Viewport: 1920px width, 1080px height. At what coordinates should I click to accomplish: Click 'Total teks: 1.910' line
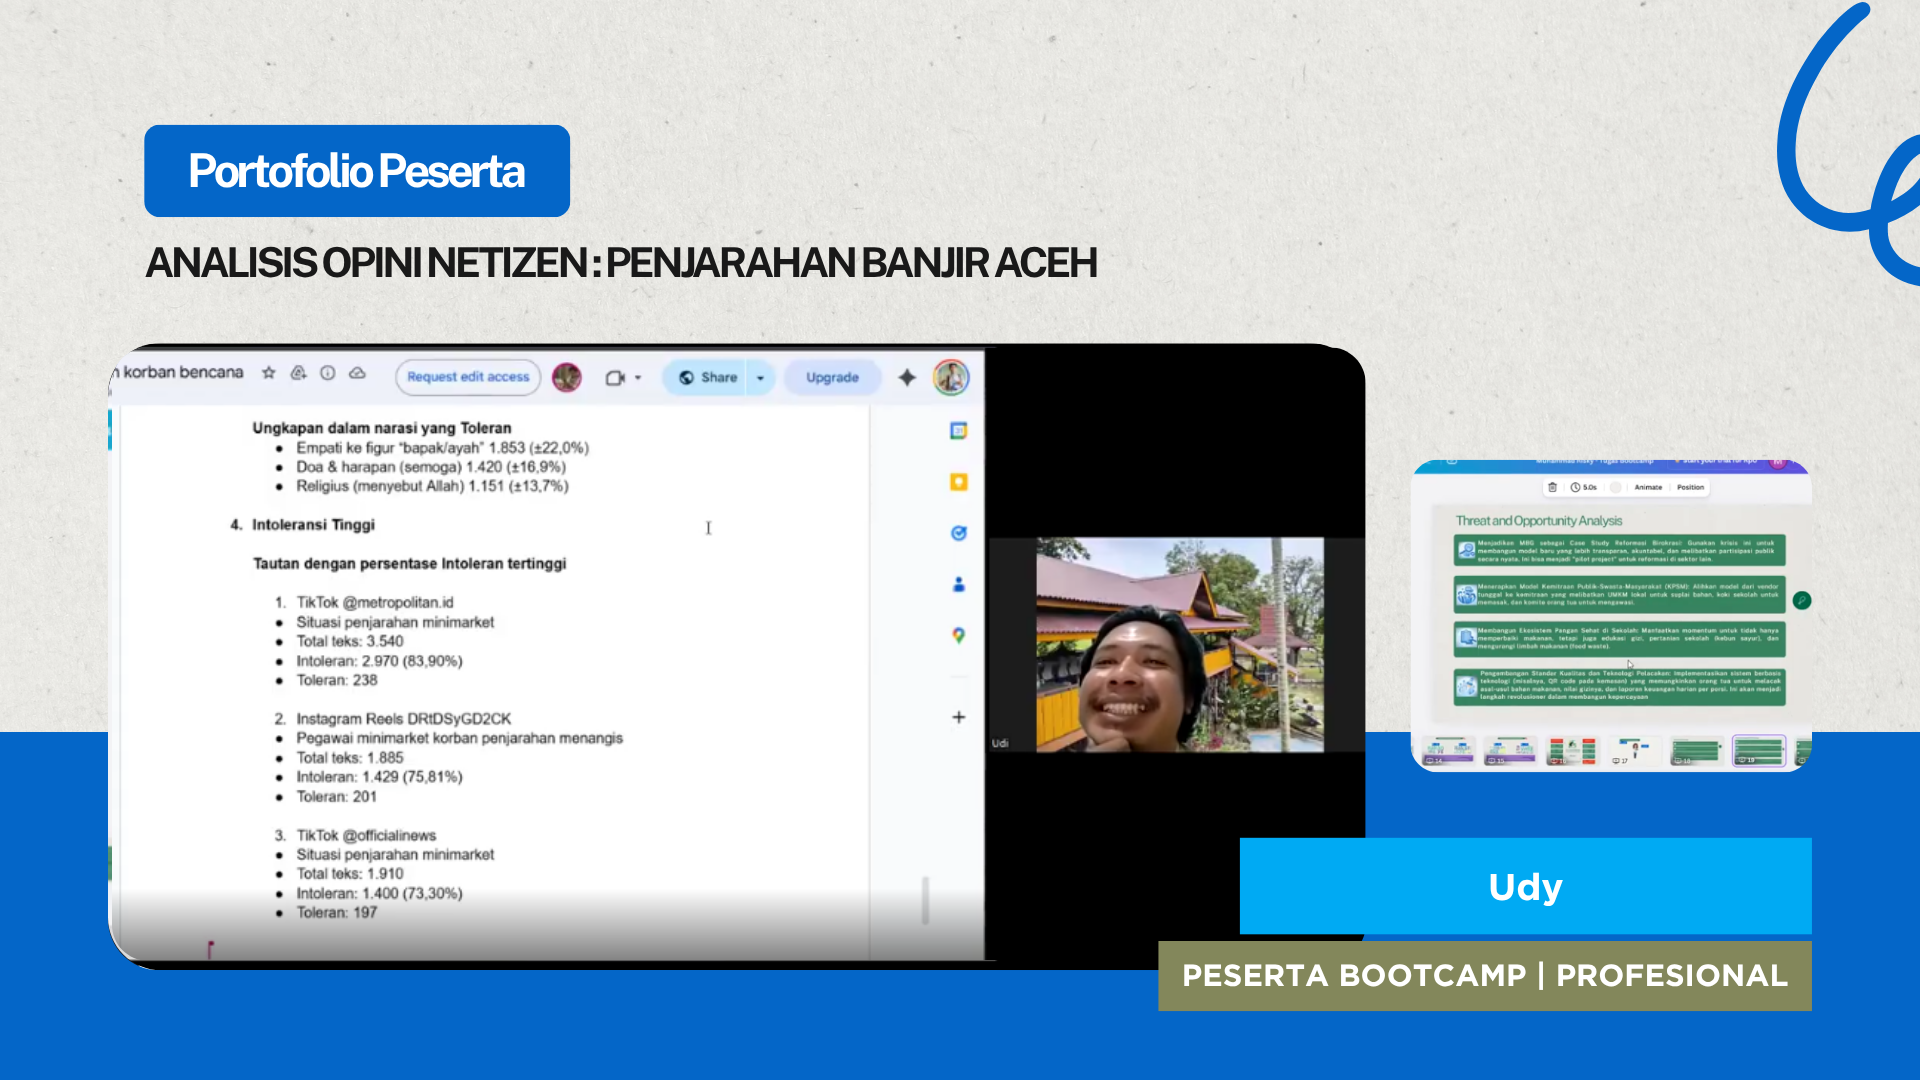tap(349, 874)
